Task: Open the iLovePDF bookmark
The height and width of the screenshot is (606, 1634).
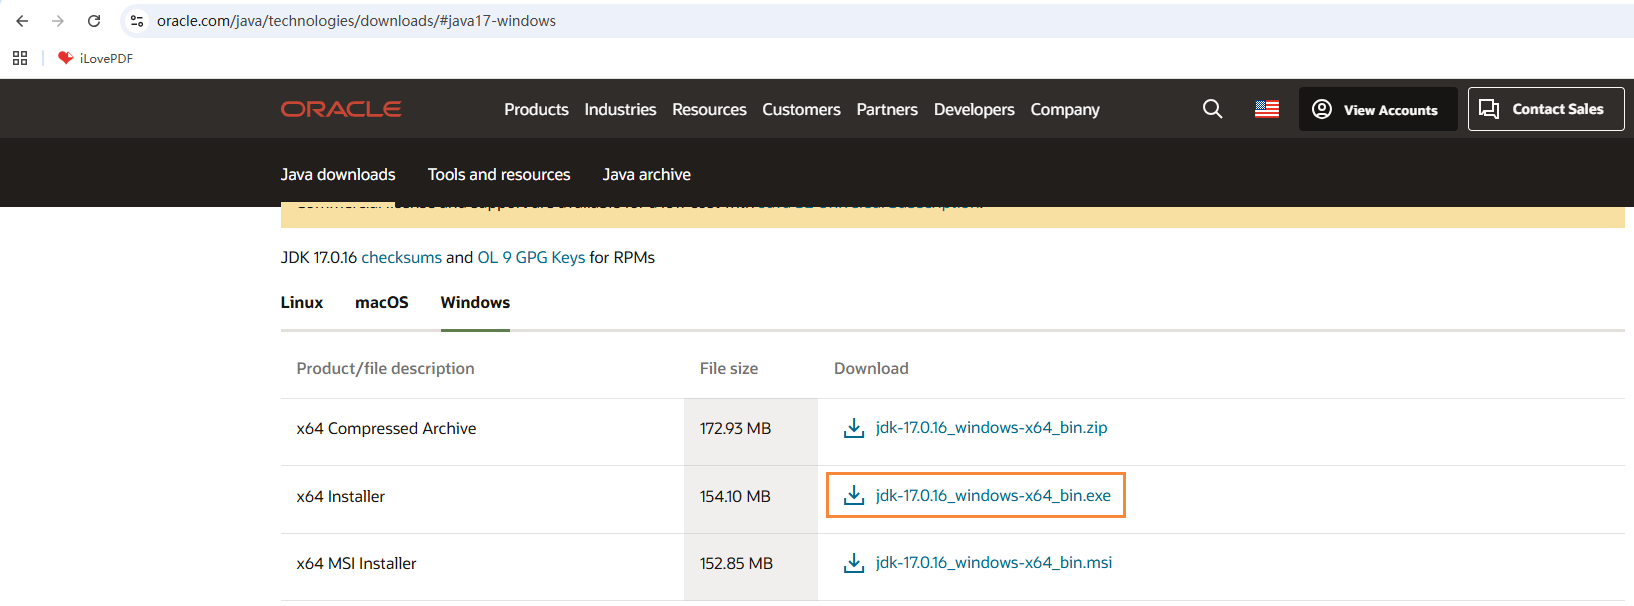Action: pos(95,58)
